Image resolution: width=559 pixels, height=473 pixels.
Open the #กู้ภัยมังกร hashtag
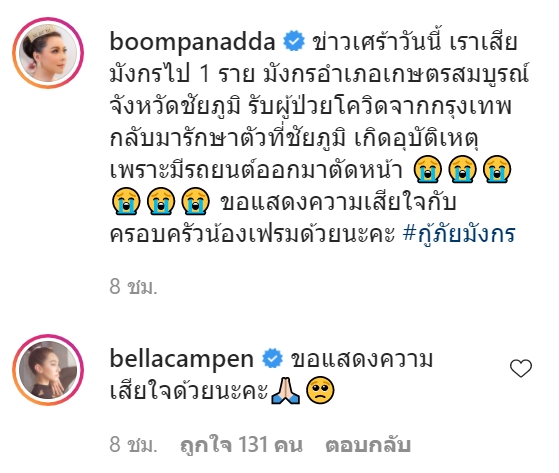click(459, 234)
